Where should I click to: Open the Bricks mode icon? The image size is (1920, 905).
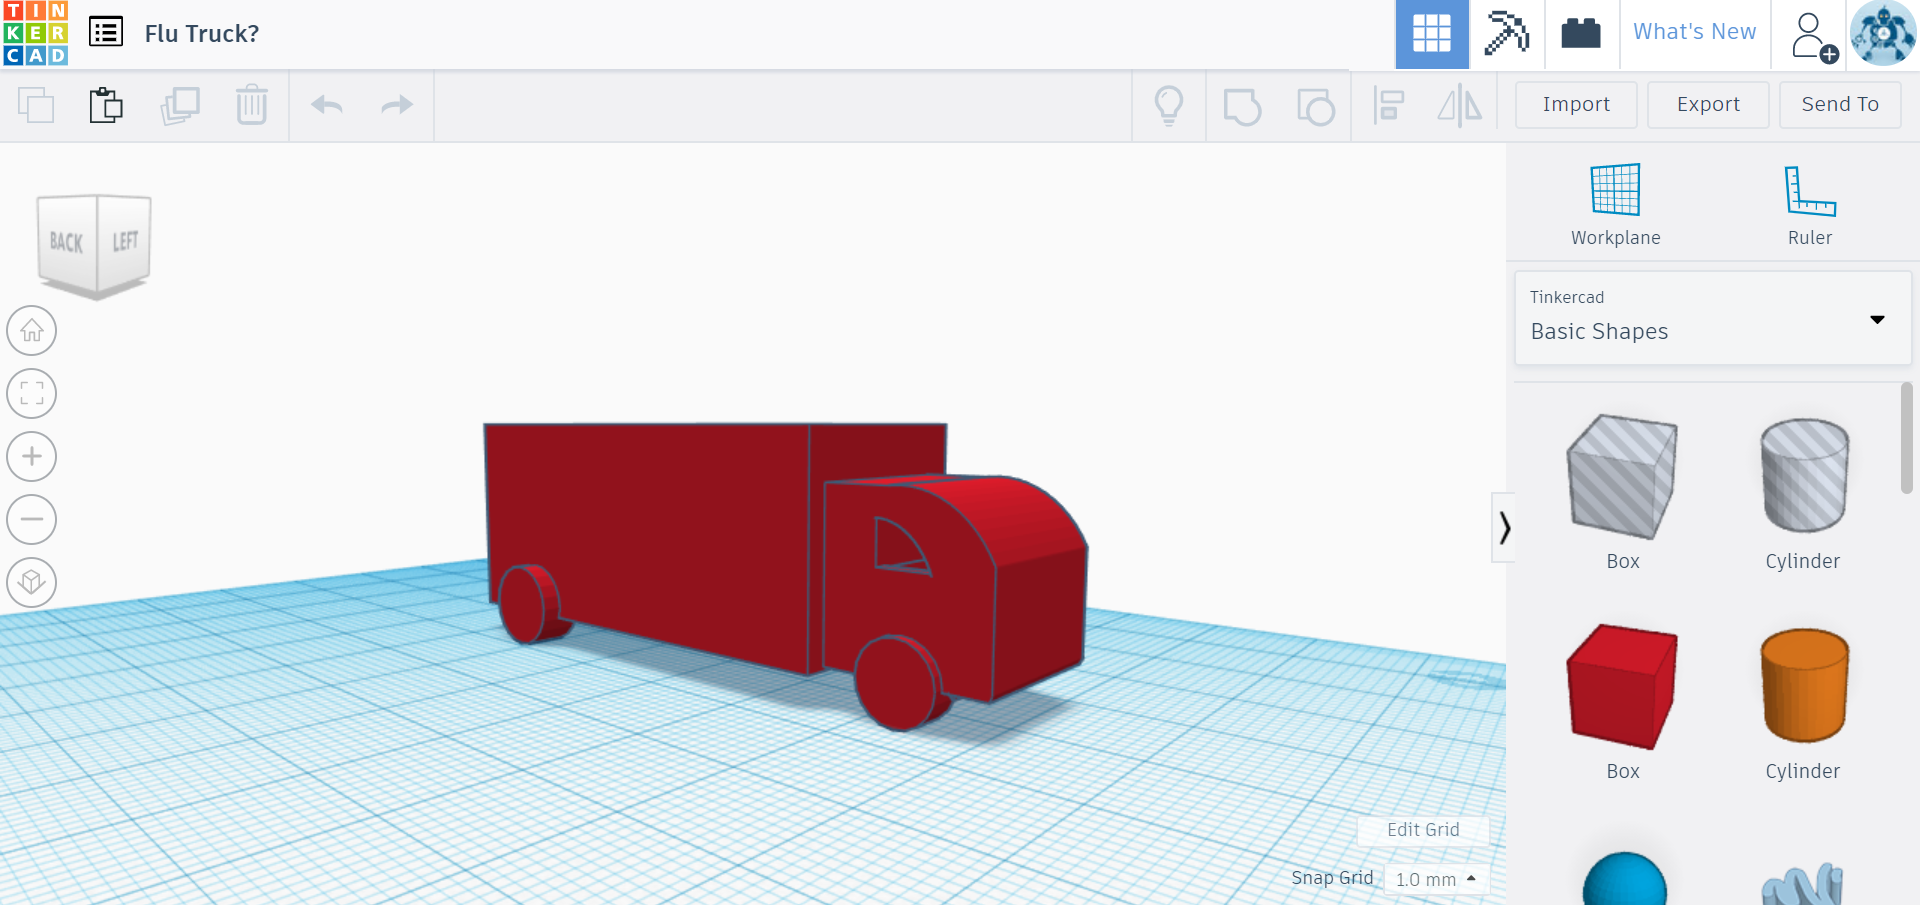(1581, 34)
